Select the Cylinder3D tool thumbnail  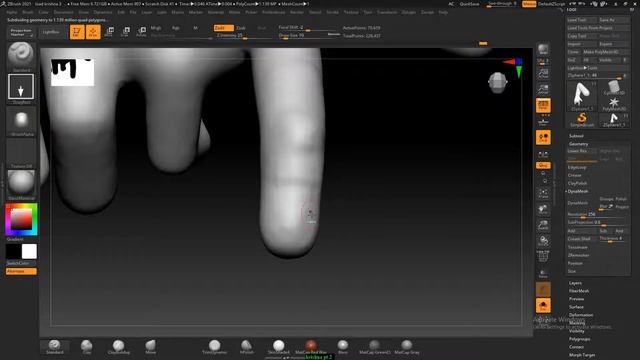pyautogui.click(x=613, y=89)
